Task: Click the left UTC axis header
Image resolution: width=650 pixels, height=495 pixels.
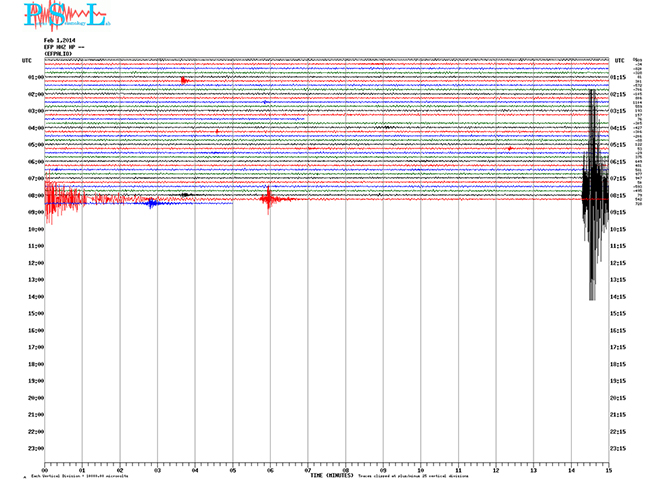Action: pyautogui.click(x=27, y=60)
